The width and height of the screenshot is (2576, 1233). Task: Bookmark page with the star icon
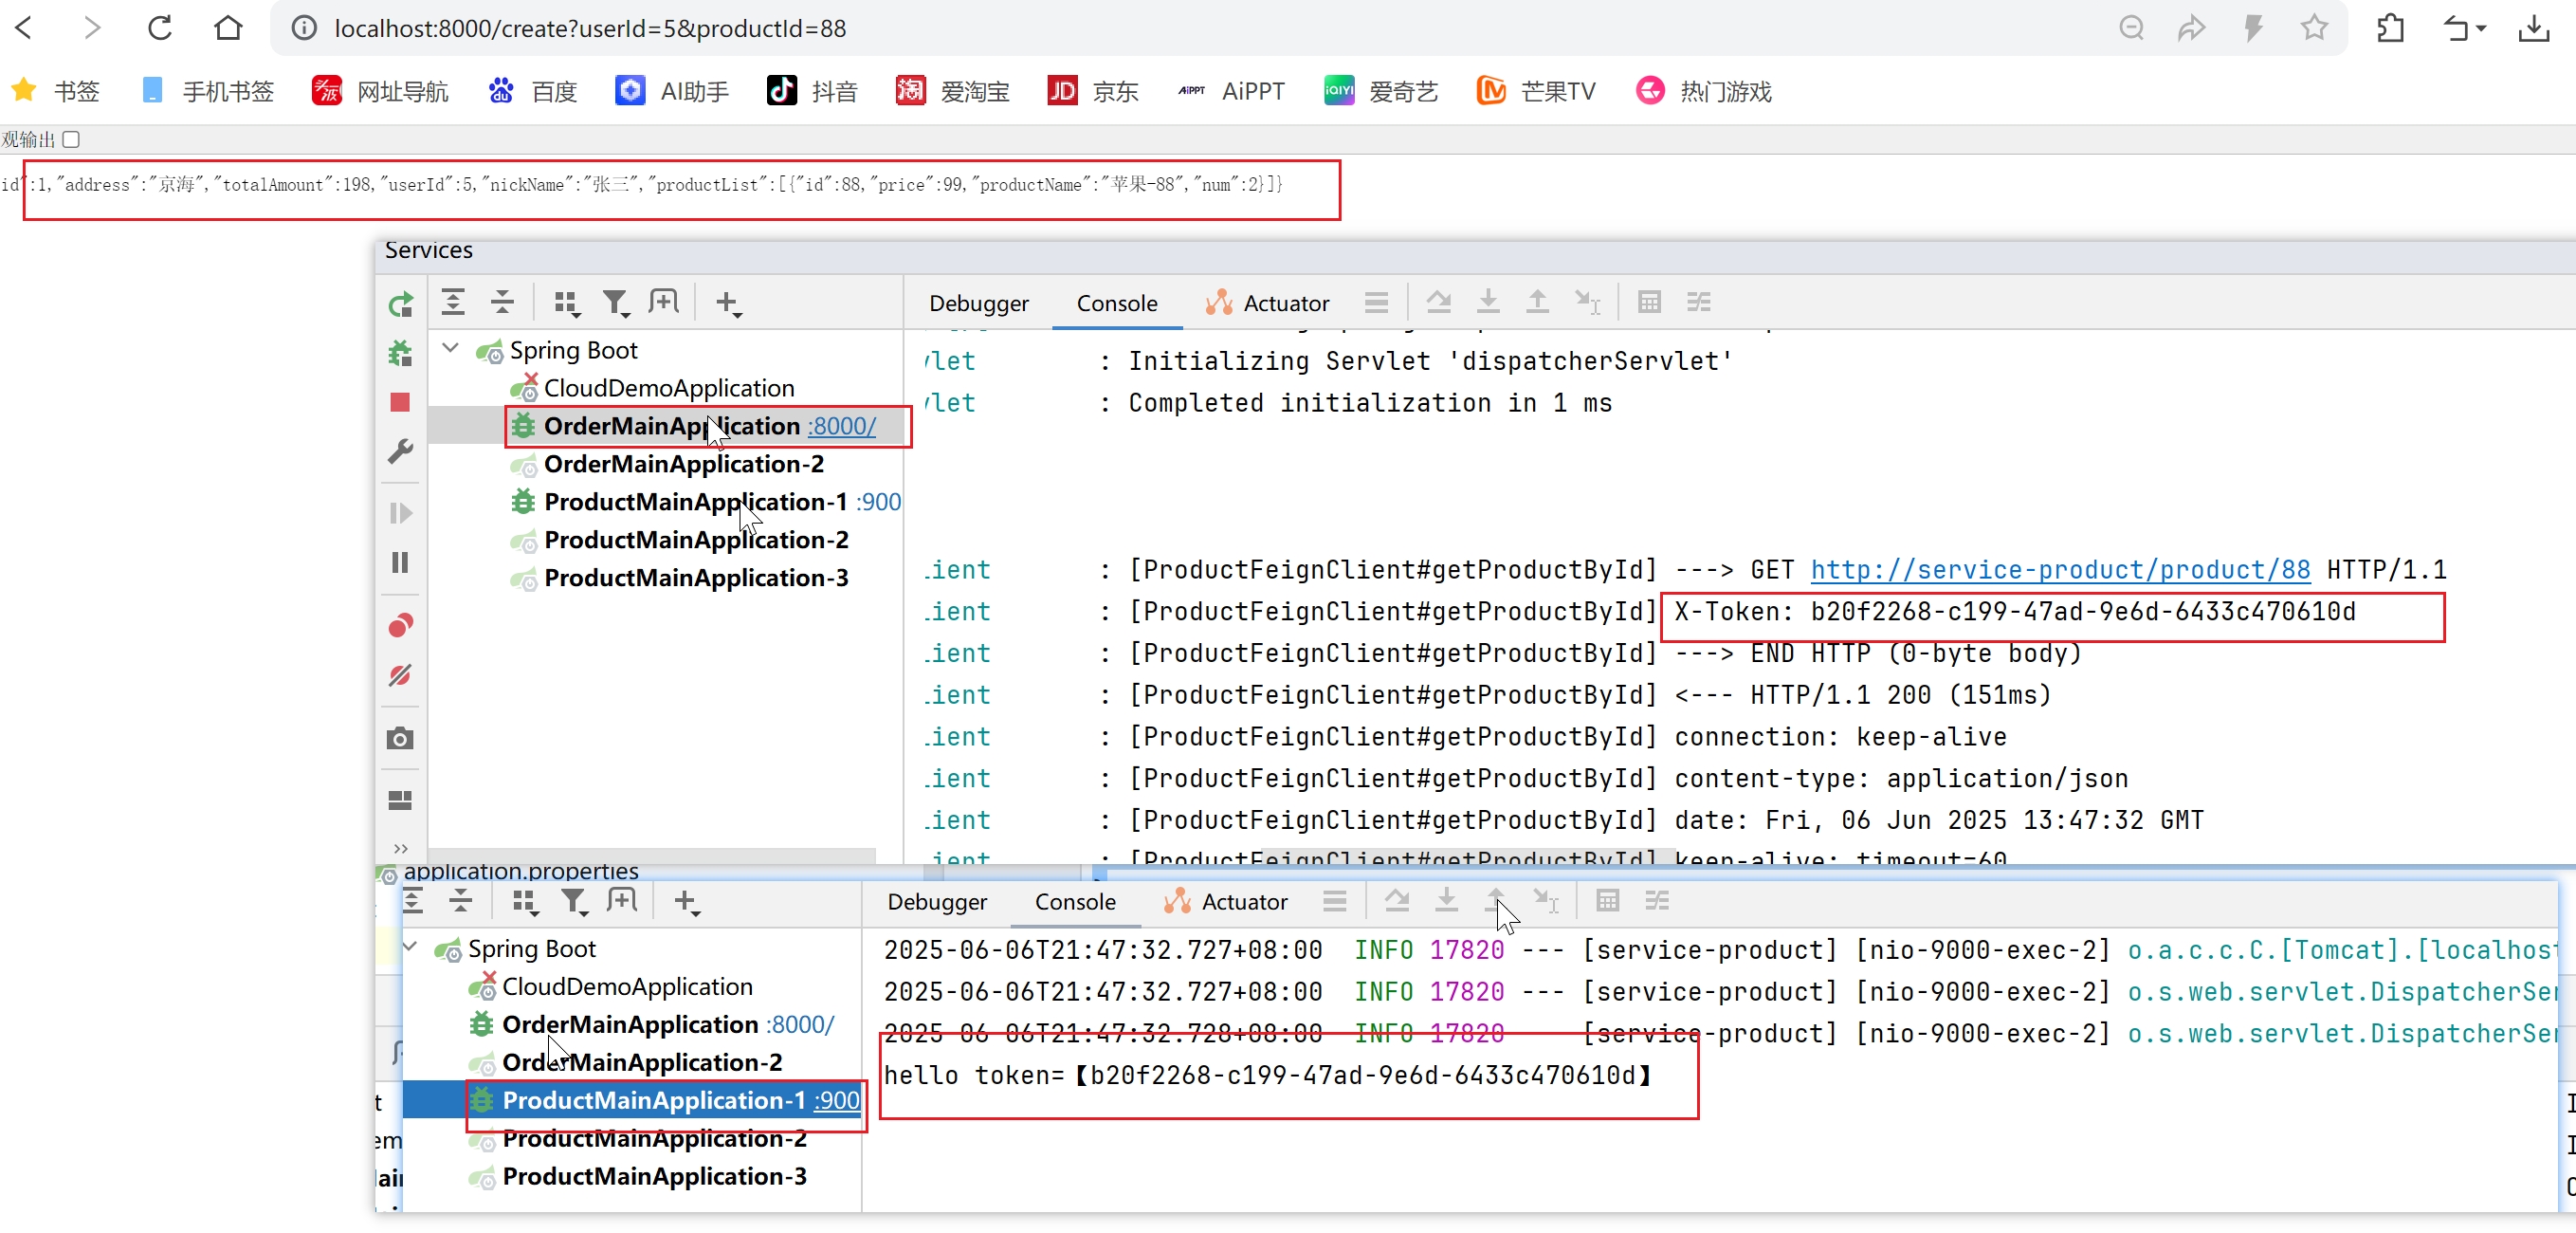tap(2313, 28)
